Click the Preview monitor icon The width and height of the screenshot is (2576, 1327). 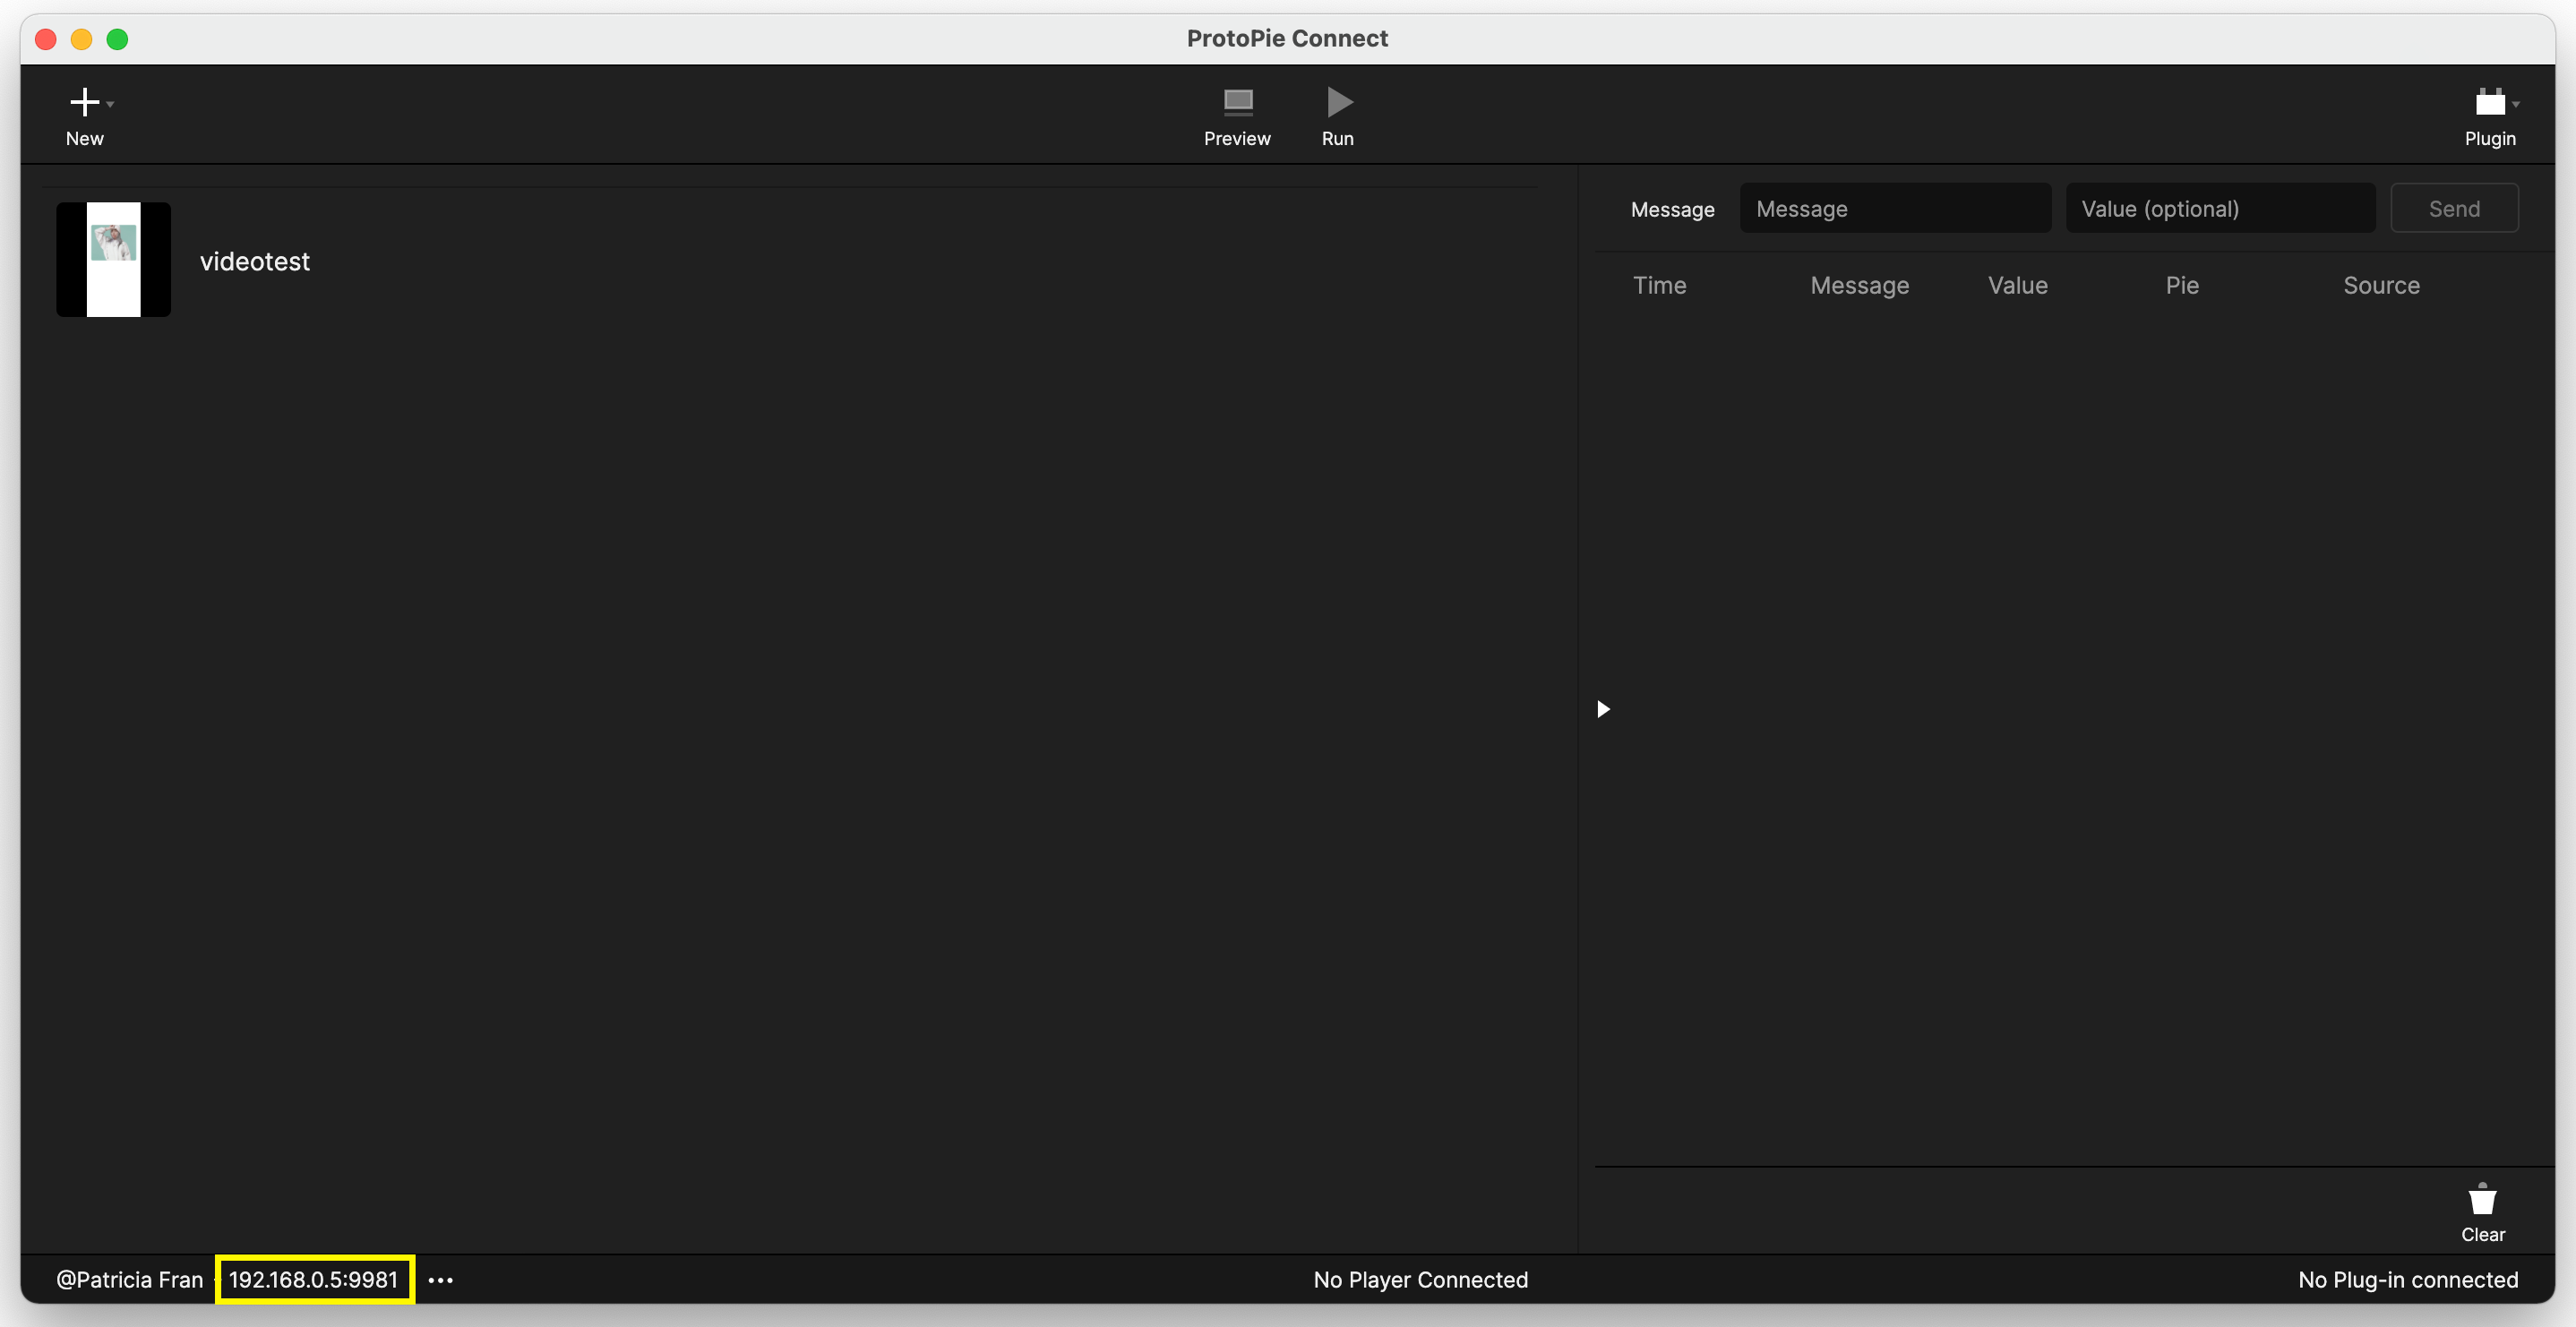click(1237, 102)
